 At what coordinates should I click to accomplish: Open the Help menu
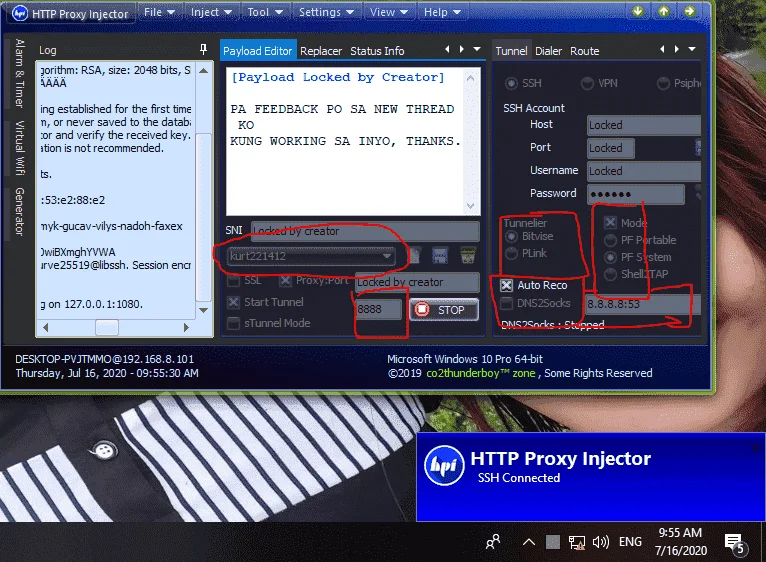[442, 12]
